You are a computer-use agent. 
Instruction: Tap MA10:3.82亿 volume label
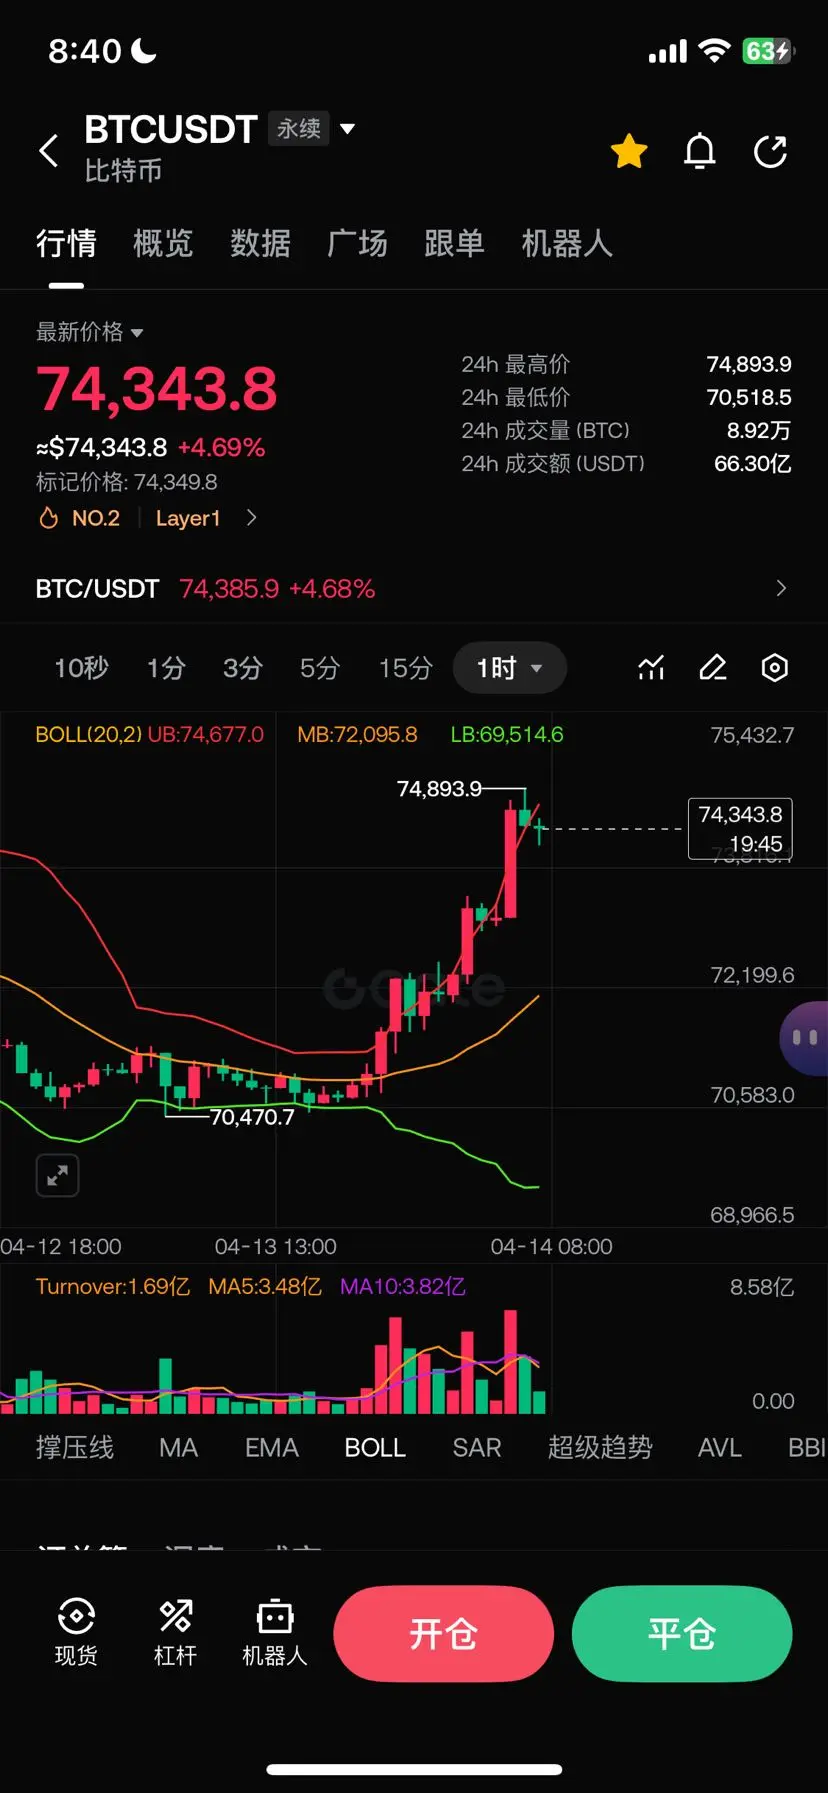tap(402, 1286)
